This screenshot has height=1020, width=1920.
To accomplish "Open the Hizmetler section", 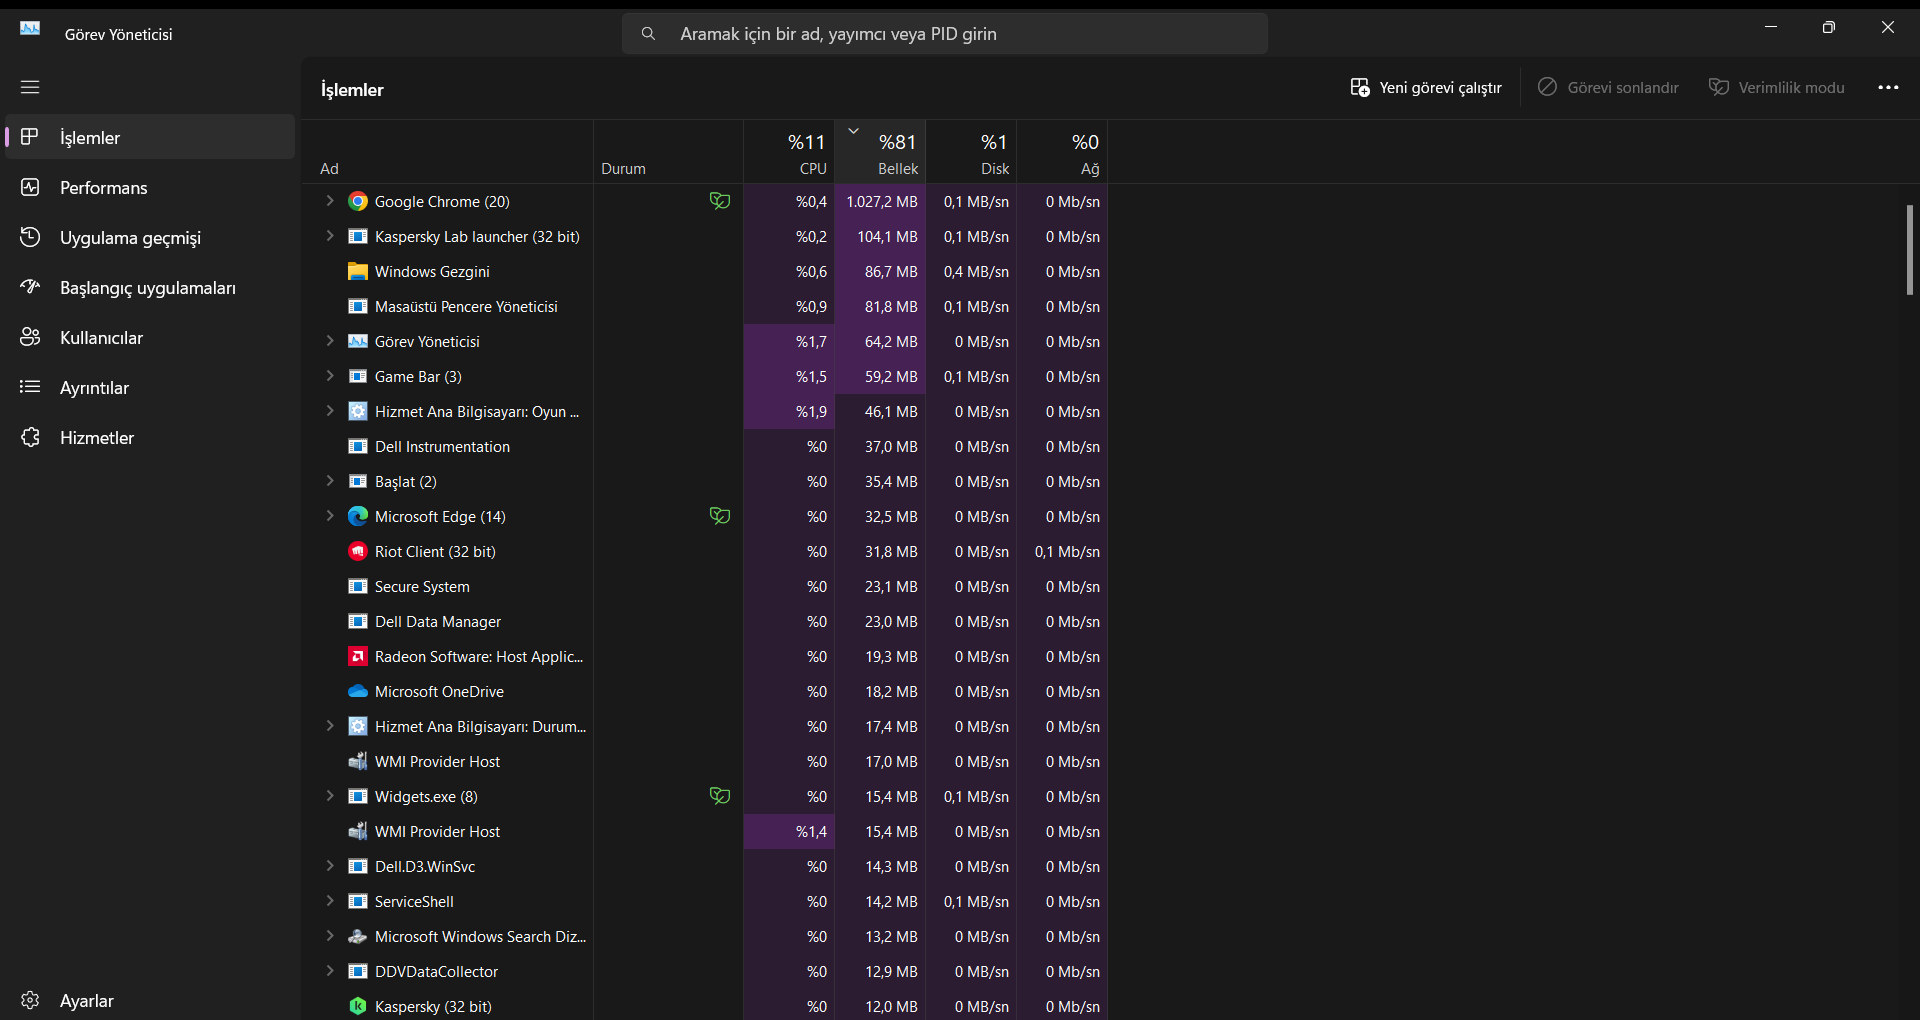I will (150, 437).
